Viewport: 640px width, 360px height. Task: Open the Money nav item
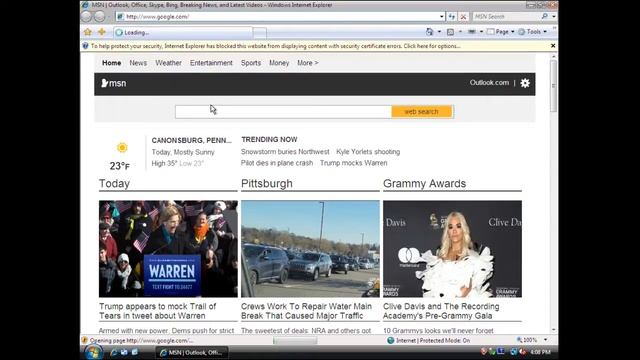pyautogui.click(x=279, y=63)
